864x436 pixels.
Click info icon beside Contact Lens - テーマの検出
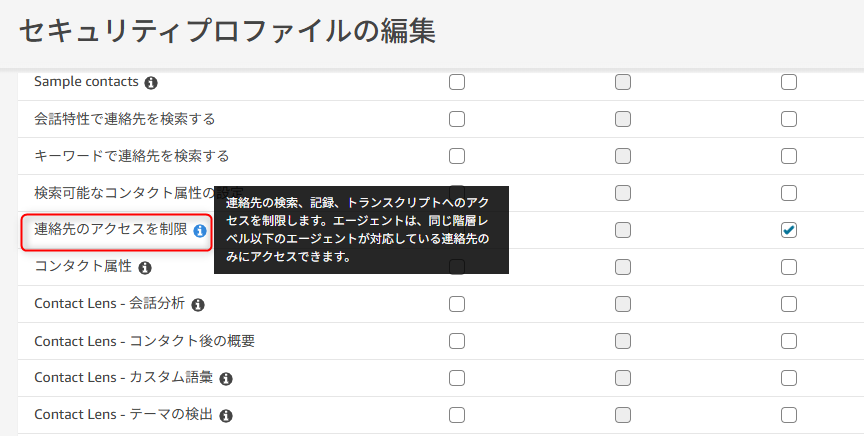coord(226,415)
